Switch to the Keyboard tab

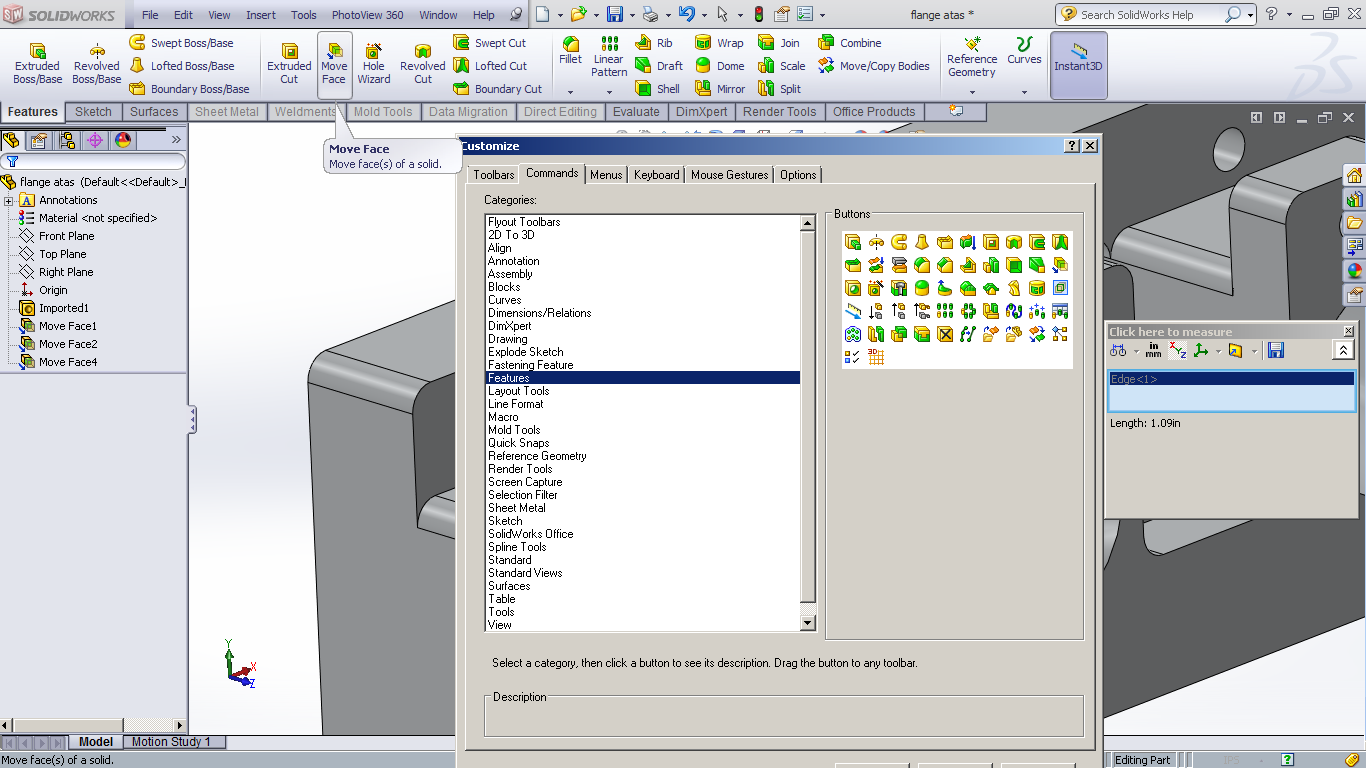point(657,175)
